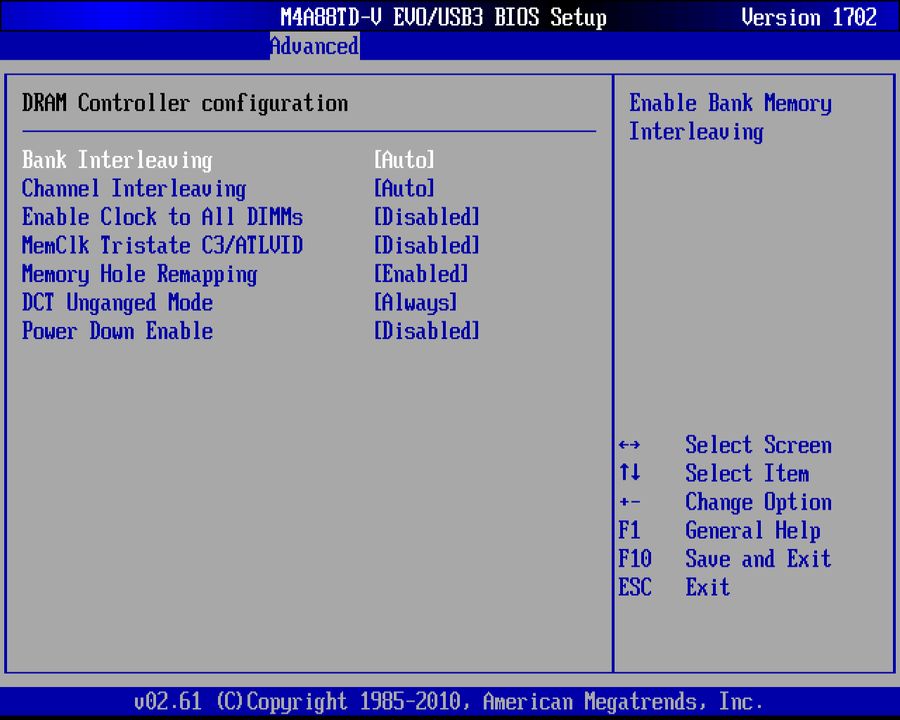The height and width of the screenshot is (720, 900).
Task: Enable the Power Down Enable option
Action: [x=117, y=331]
